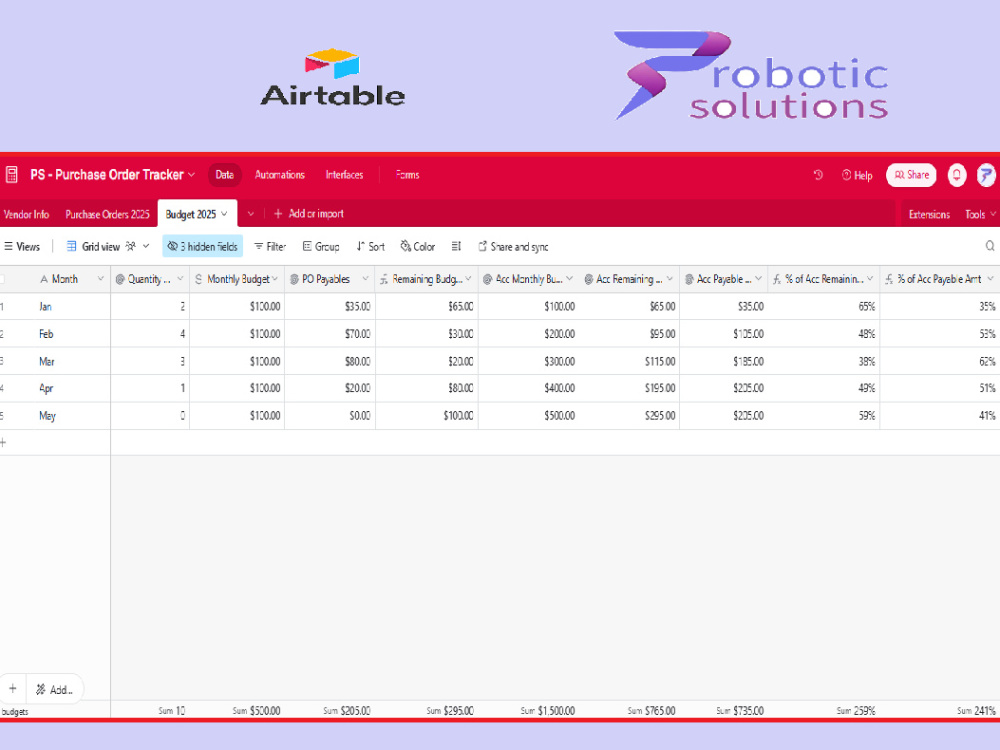Switch to the Interfaces tab
The image size is (1000, 750).
click(344, 175)
